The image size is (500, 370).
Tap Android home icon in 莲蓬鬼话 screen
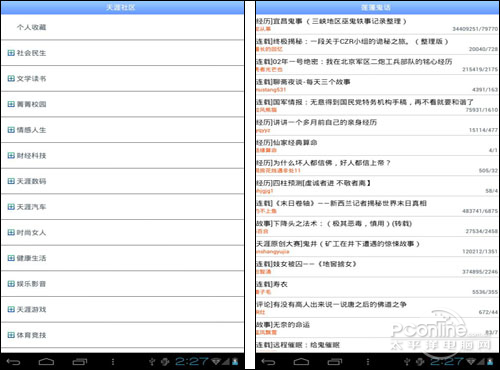tap(301, 362)
